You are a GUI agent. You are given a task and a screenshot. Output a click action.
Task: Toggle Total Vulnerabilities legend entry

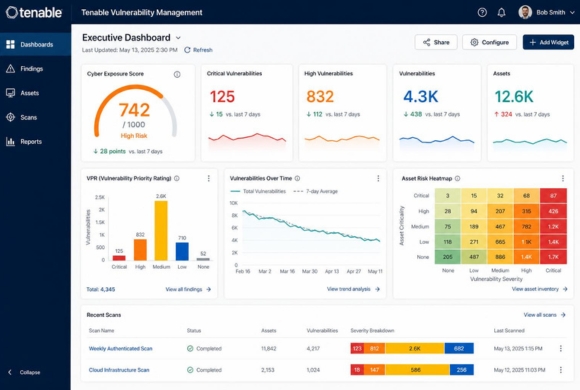[x=258, y=191]
